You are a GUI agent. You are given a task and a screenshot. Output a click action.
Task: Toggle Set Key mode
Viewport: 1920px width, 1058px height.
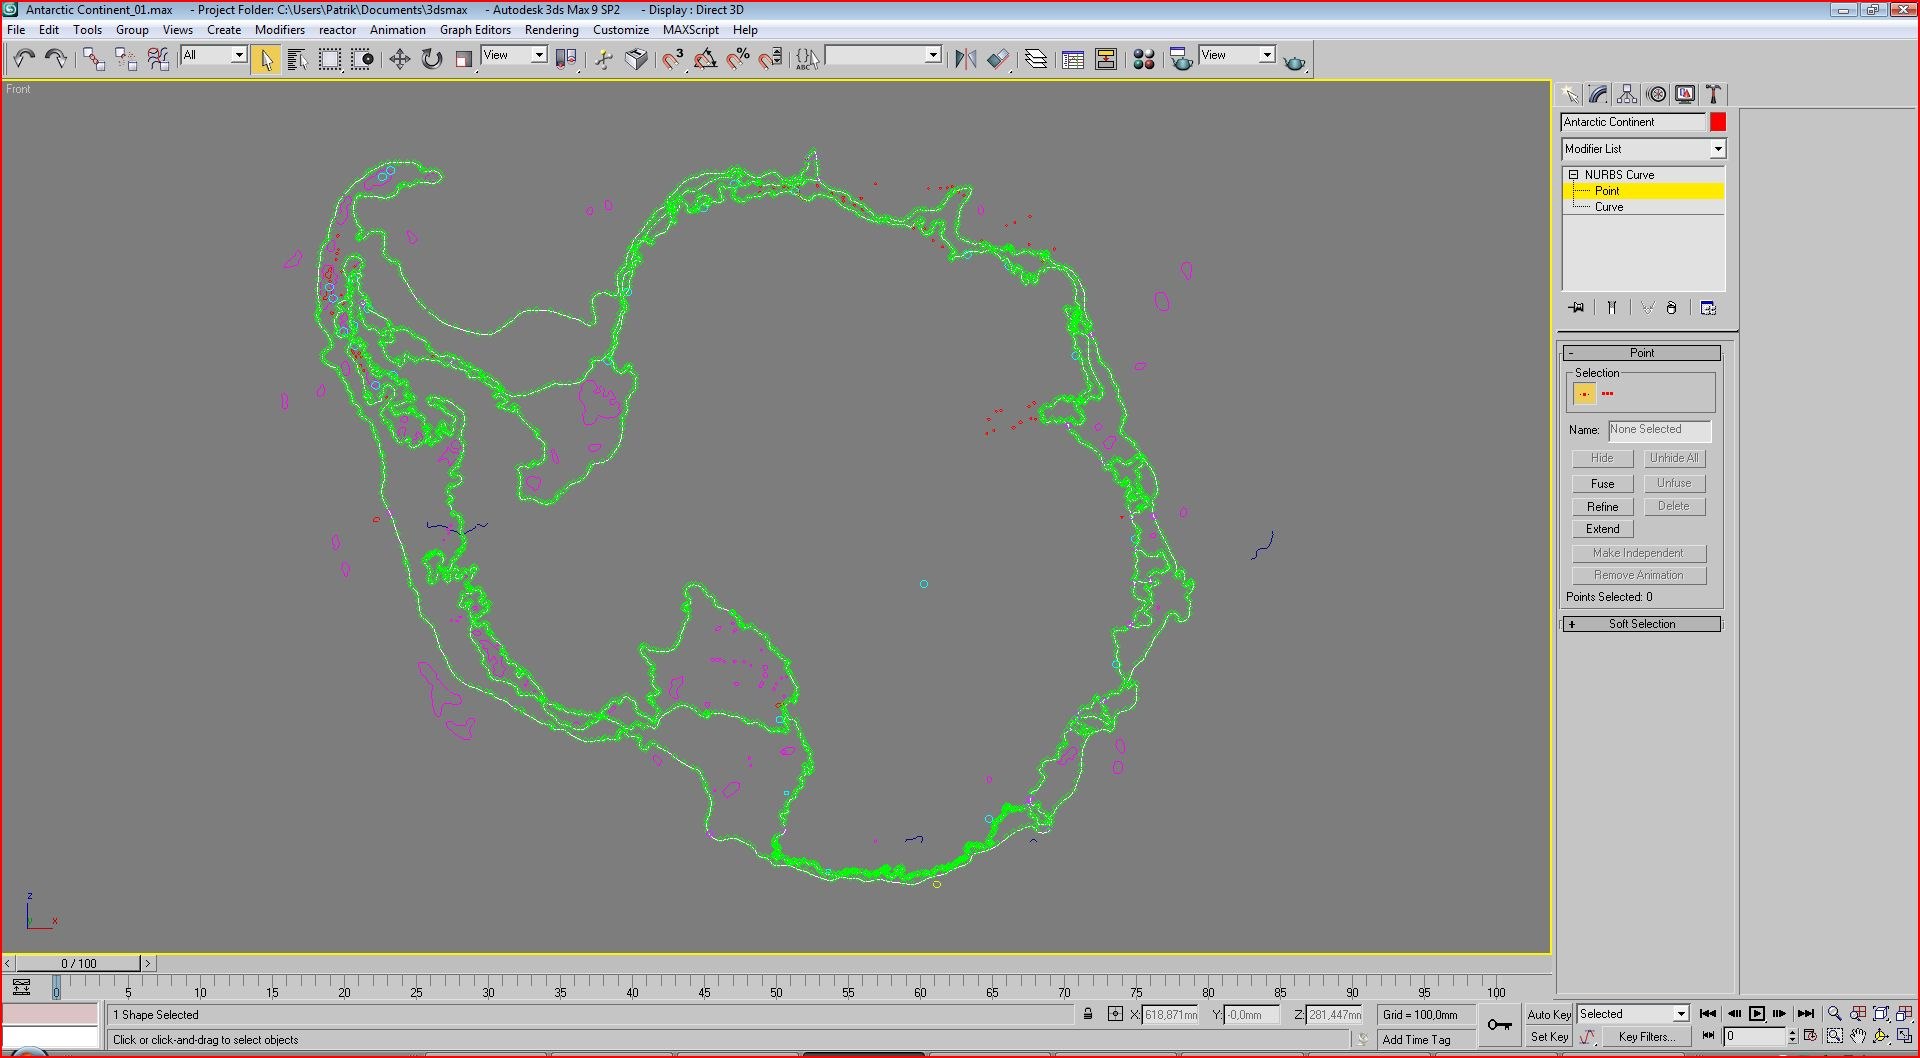coord(1549,1037)
